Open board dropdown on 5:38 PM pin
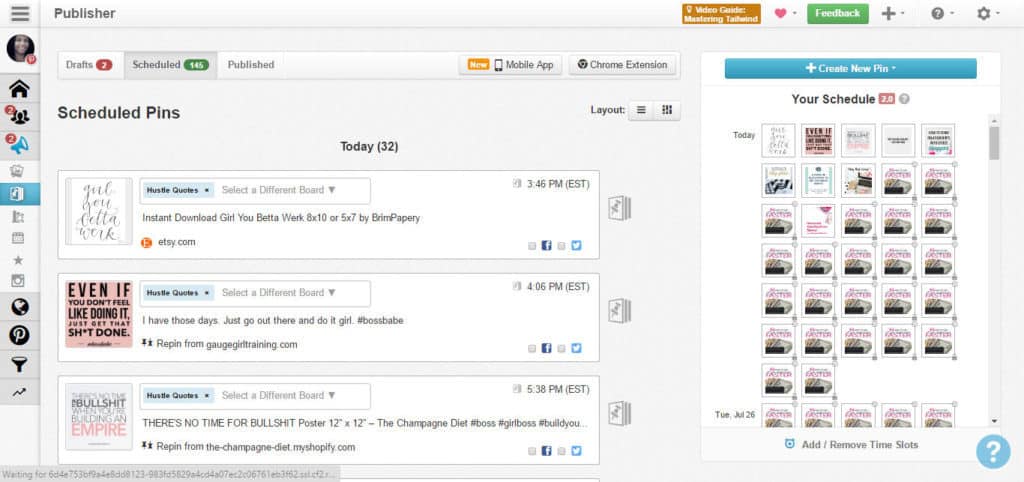This screenshot has height=482, width=1024. 279,395
